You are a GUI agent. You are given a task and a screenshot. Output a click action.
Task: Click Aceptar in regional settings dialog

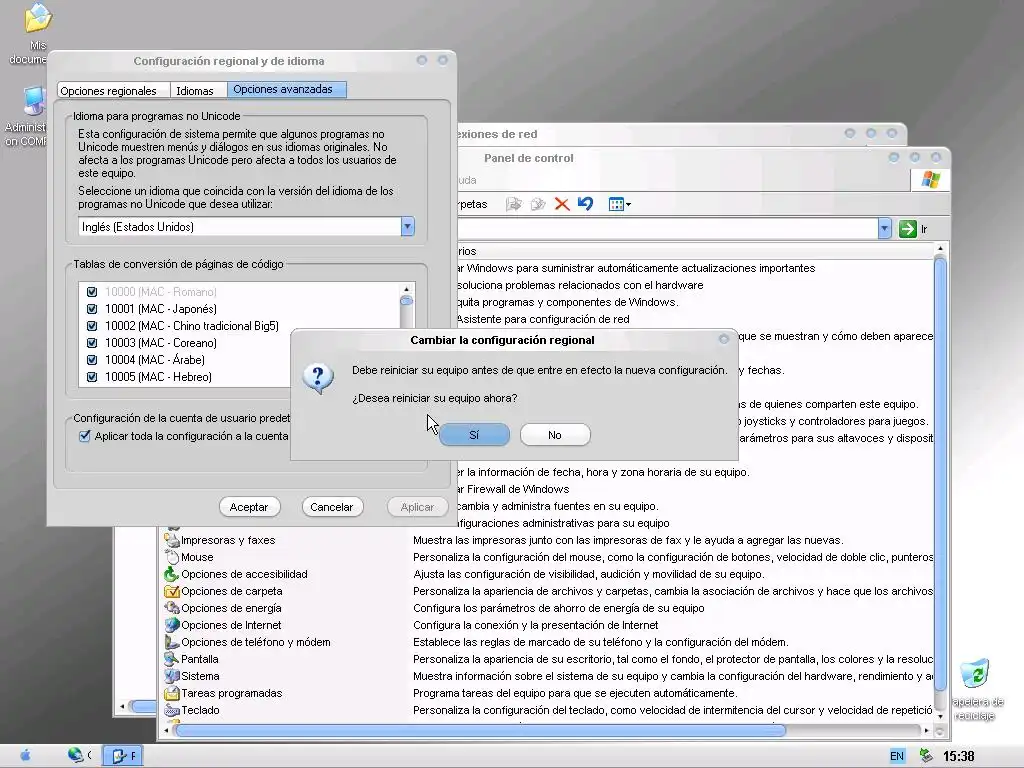click(x=249, y=507)
